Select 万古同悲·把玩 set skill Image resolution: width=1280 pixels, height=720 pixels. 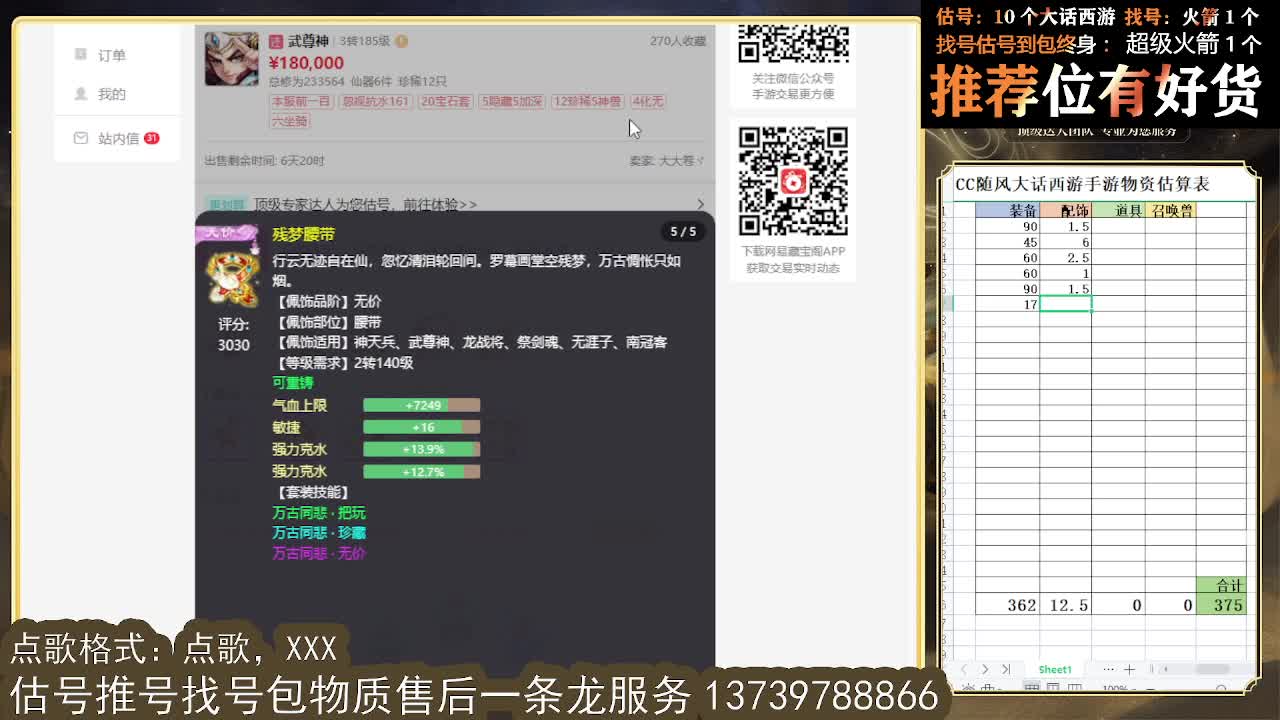pos(319,513)
